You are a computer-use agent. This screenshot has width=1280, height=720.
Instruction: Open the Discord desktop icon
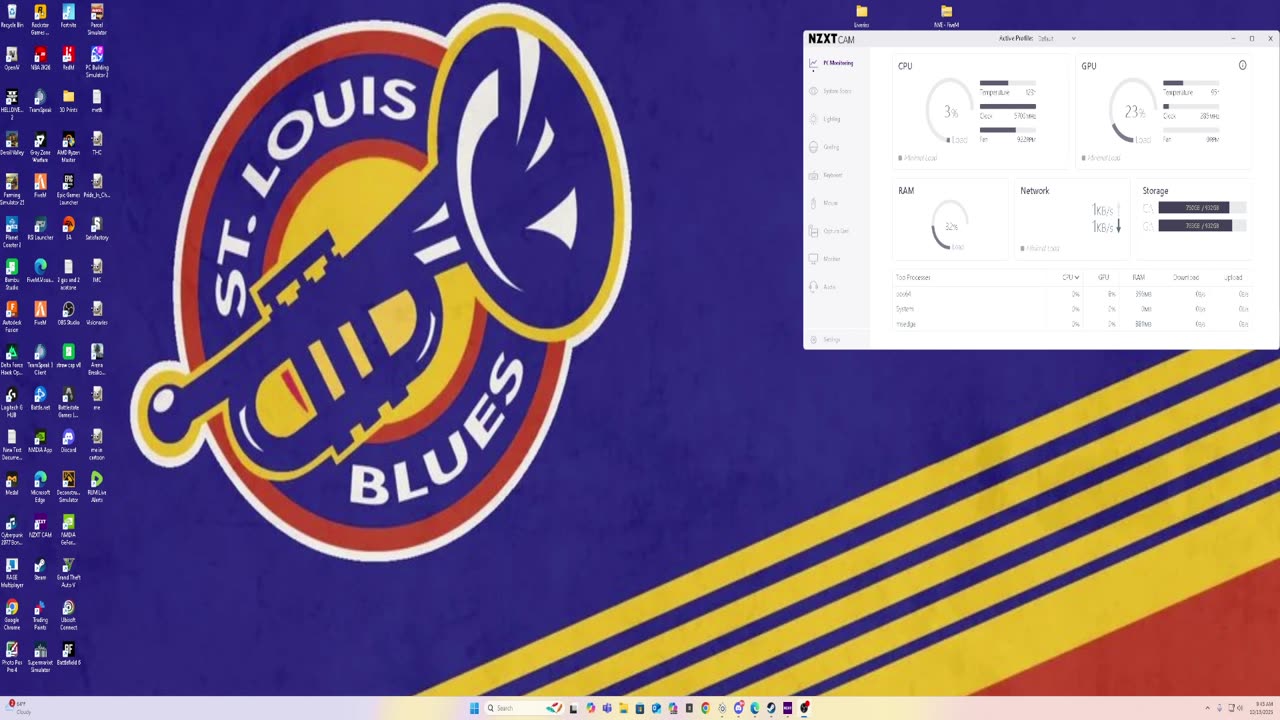[68, 440]
